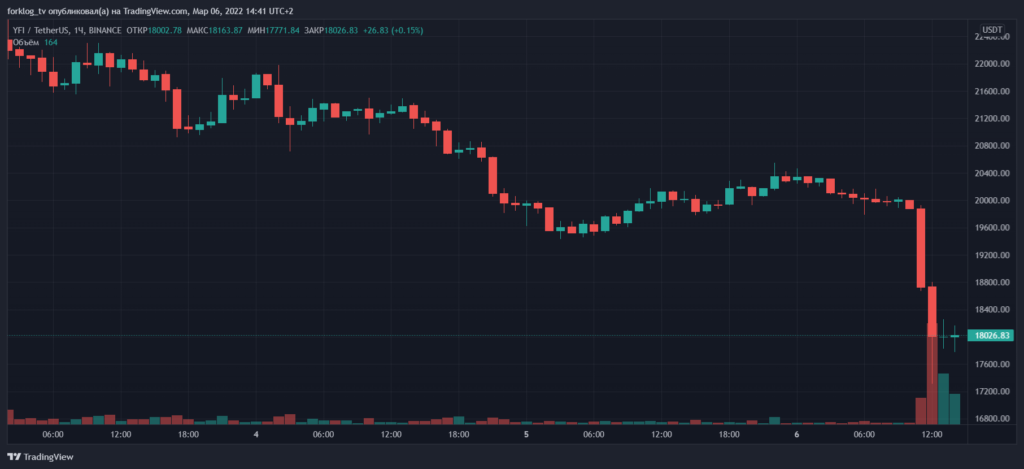1024x469 pixels.
Task: Click the tallest green volume bar
Action: point(943,398)
